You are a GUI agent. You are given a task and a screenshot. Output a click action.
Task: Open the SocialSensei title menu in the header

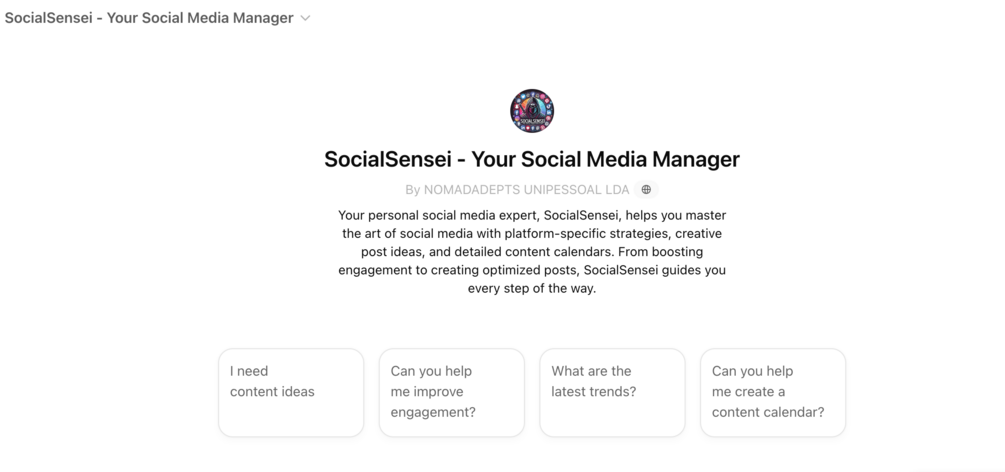(x=150, y=18)
